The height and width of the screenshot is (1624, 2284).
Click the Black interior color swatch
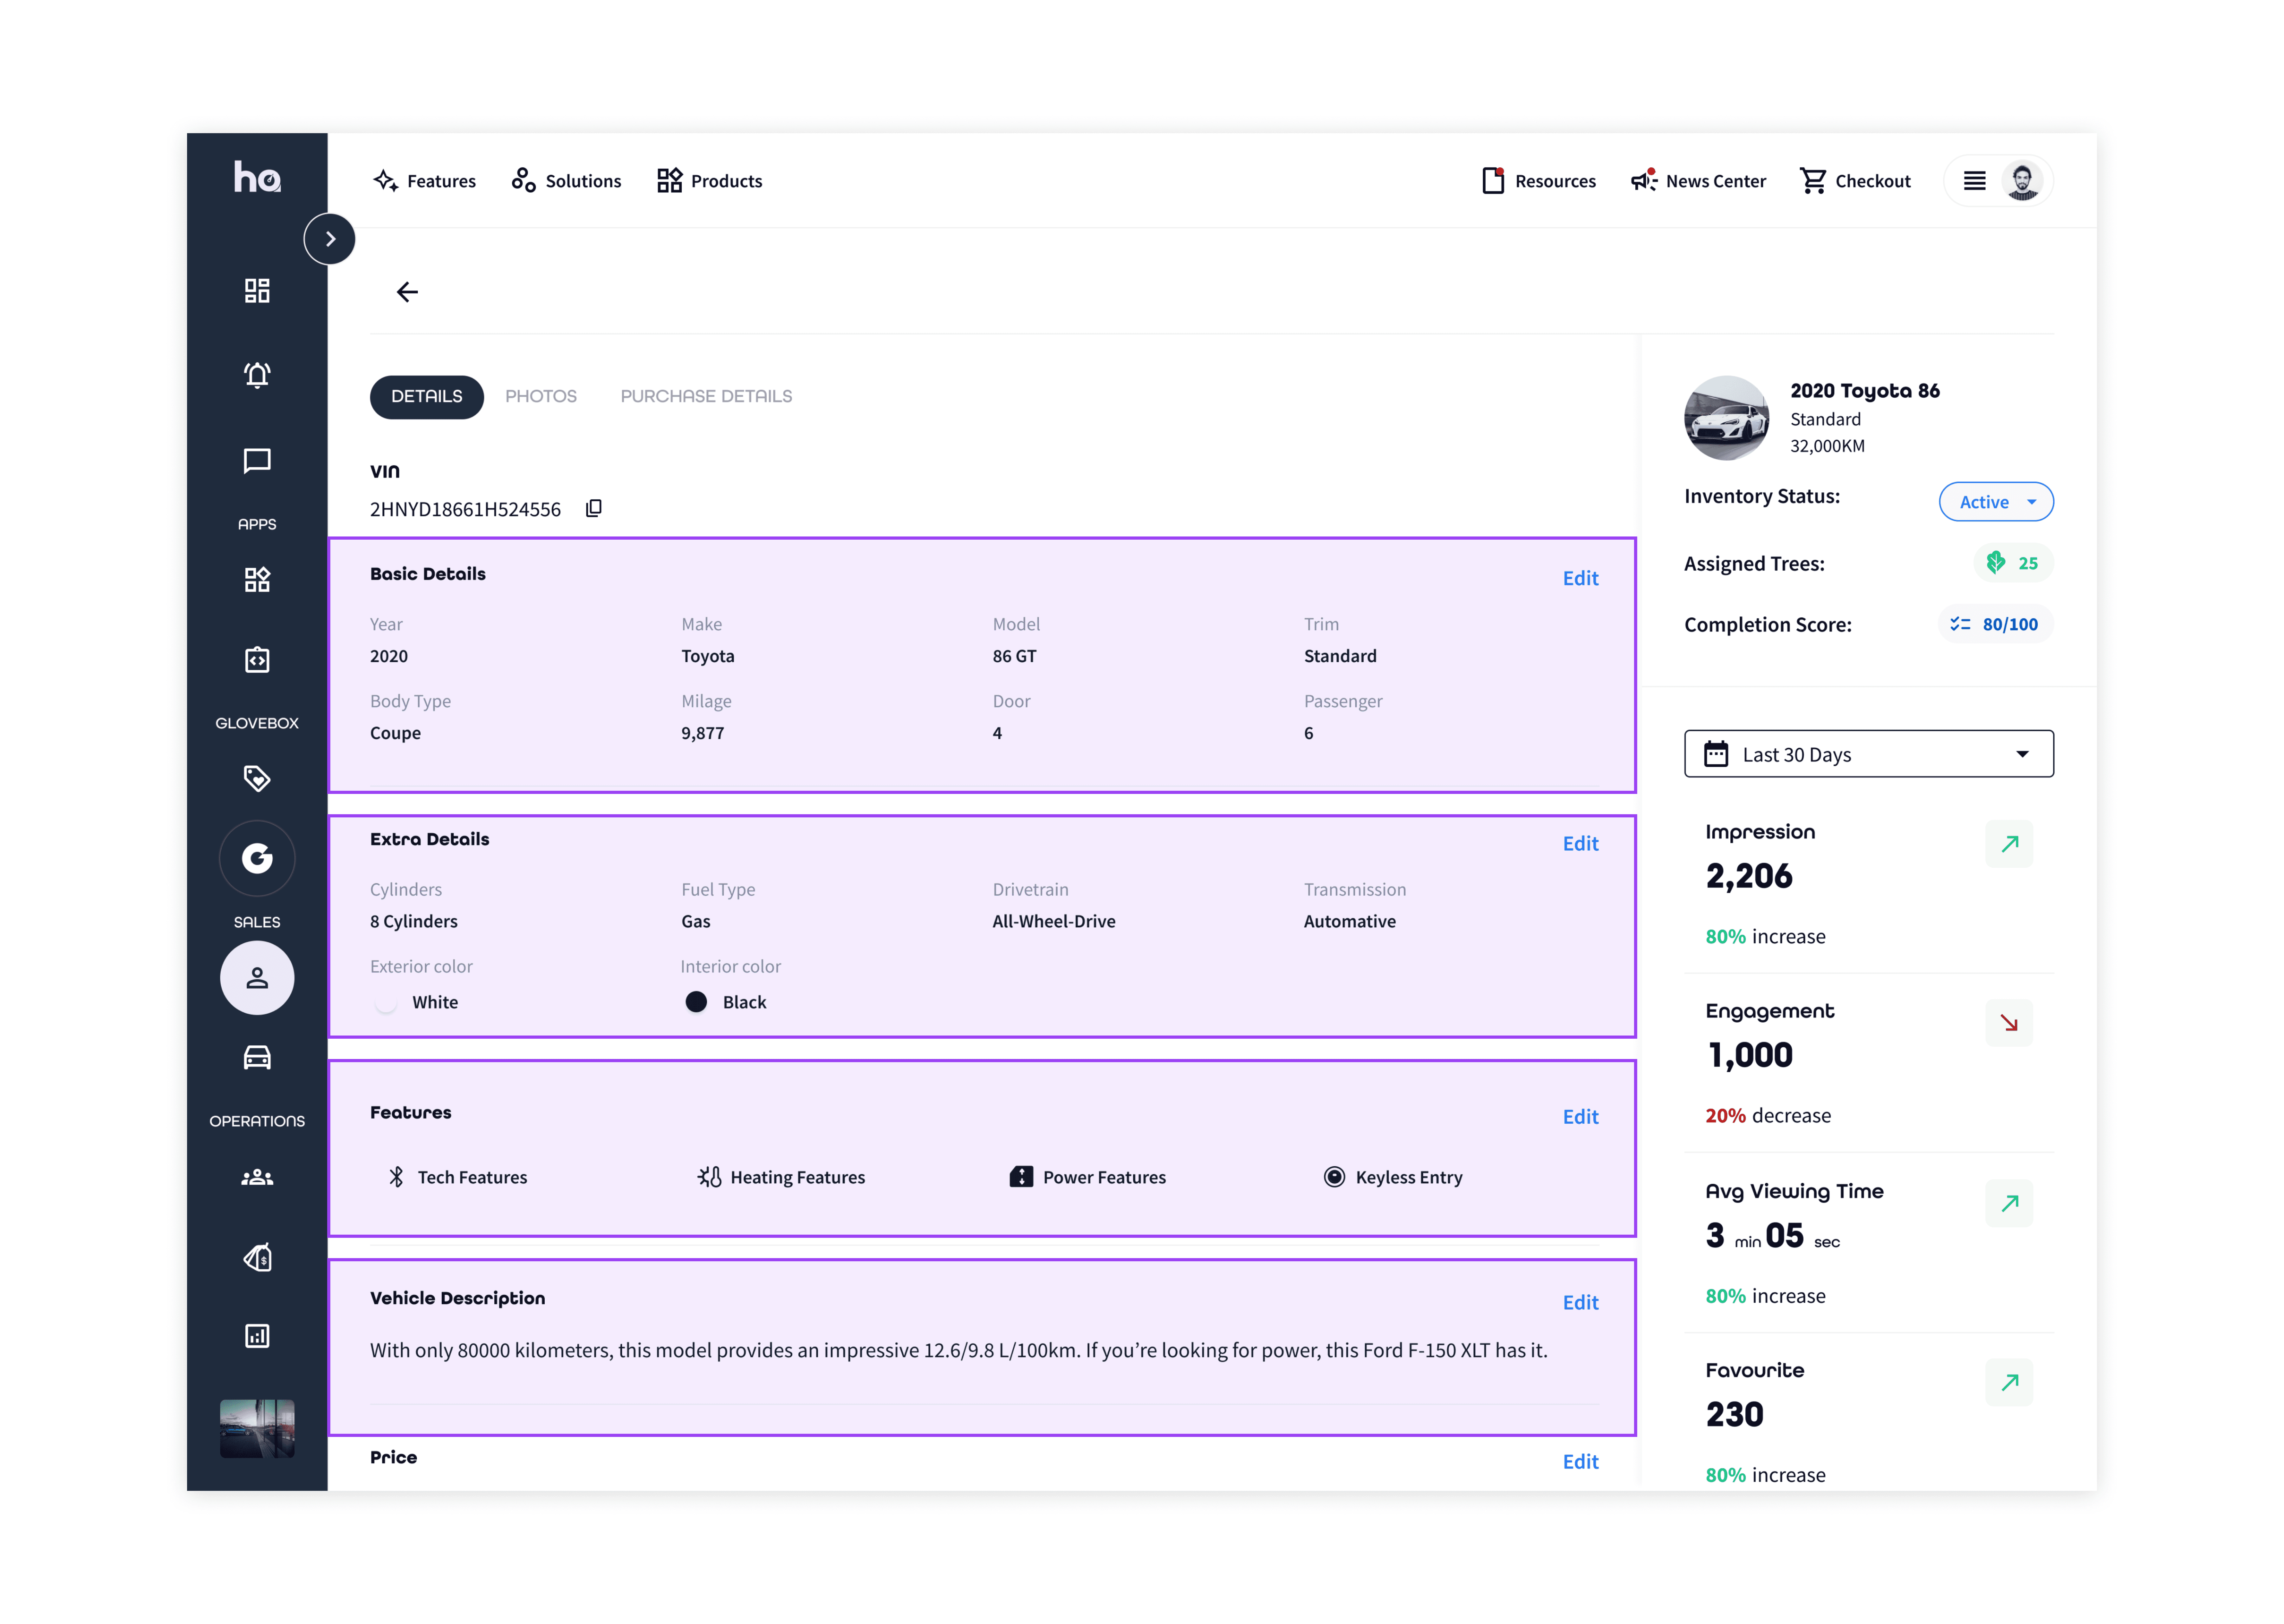tap(696, 1002)
